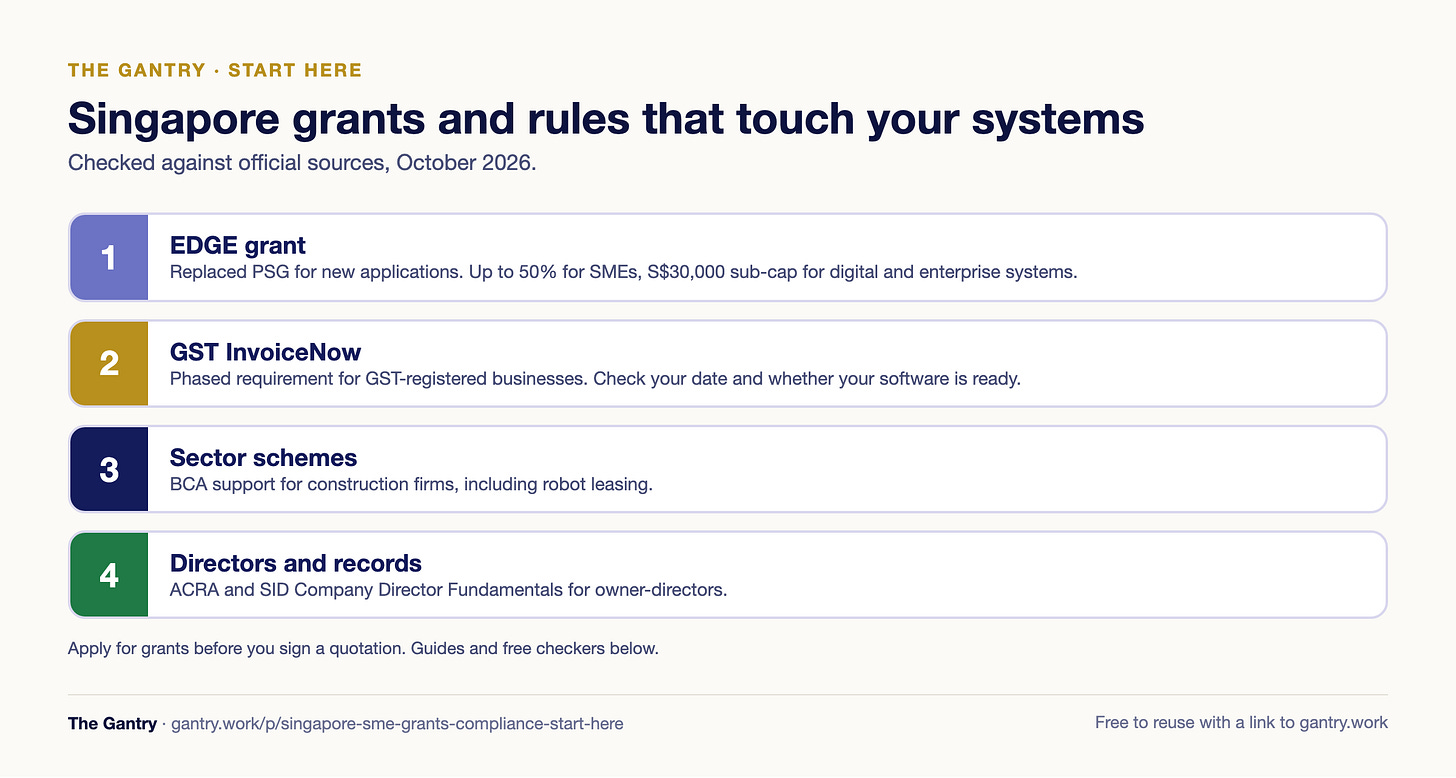Viewport: 1456px width, 778px height.
Task: Click 'THE GANTRY · START HERE' kicker text
Action: (215, 70)
